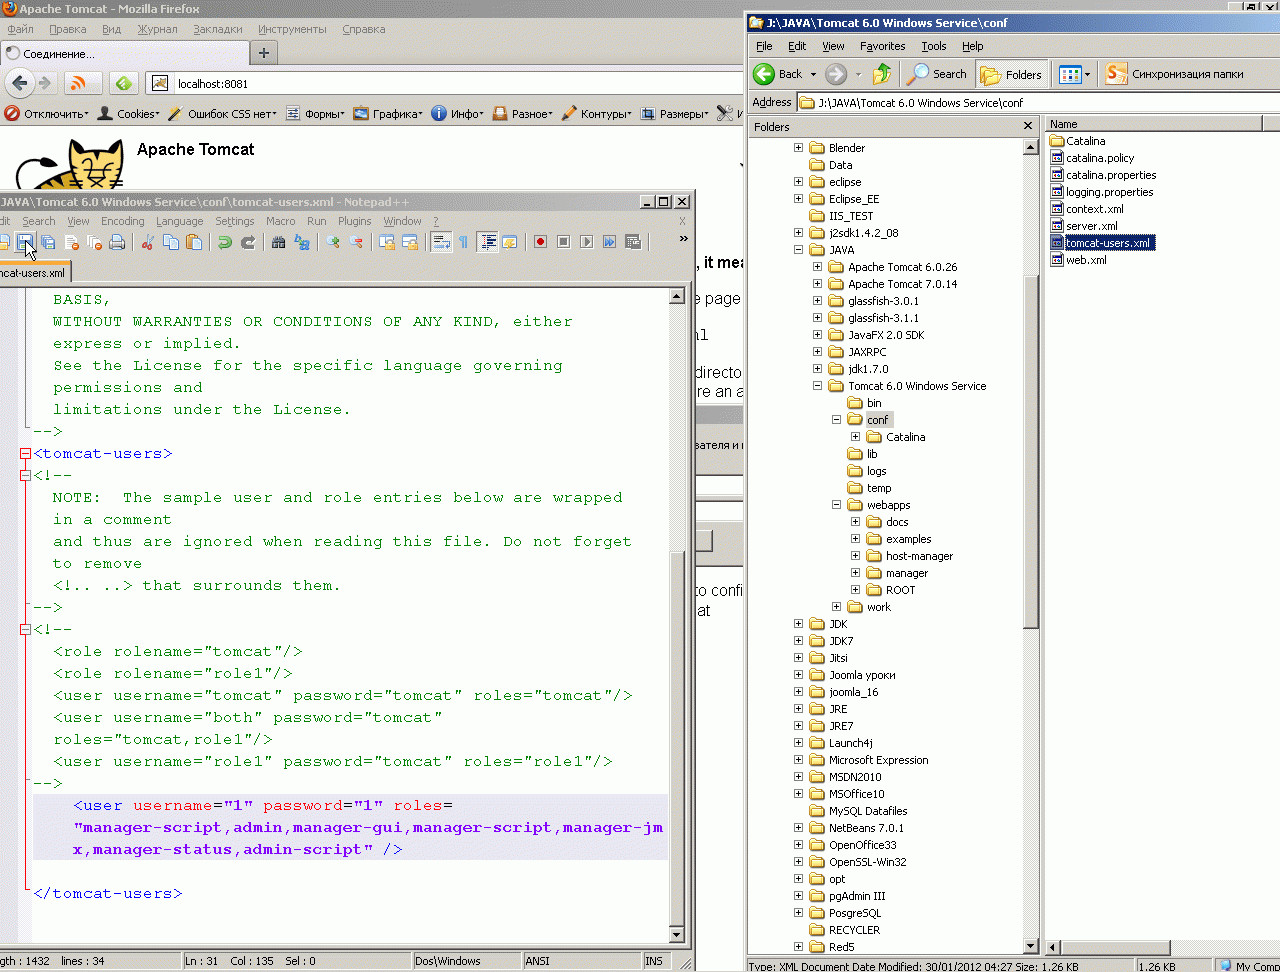Click Search button in Explorer toolbar
The width and height of the screenshot is (1280, 972).
[x=937, y=74]
